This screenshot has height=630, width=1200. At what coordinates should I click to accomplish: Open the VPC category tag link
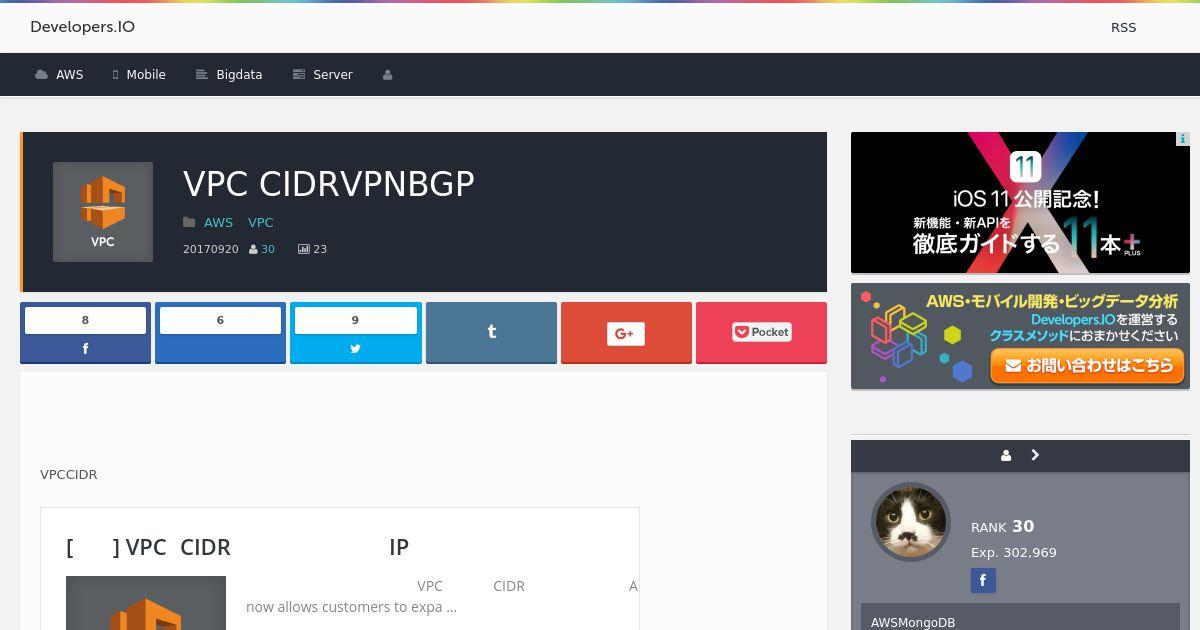[x=261, y=223]
